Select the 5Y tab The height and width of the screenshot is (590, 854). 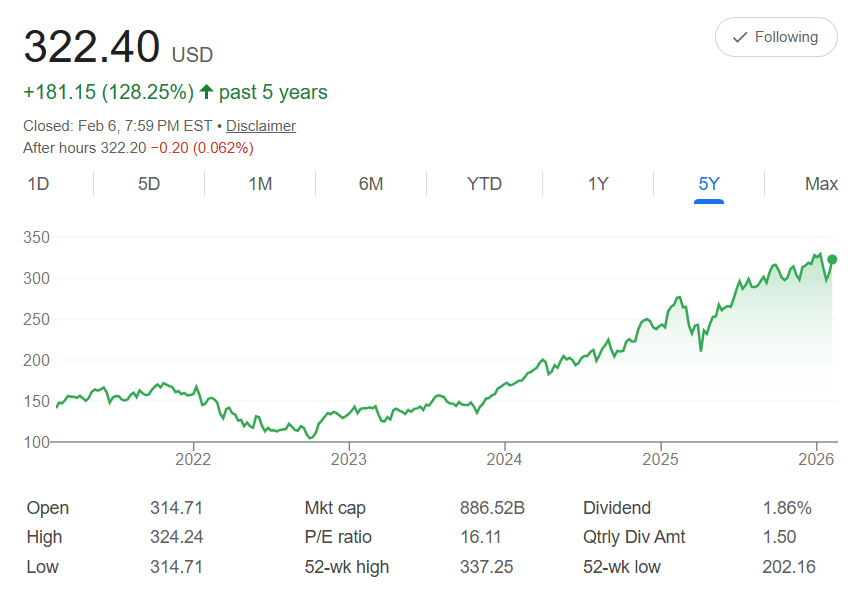point(709,184)
